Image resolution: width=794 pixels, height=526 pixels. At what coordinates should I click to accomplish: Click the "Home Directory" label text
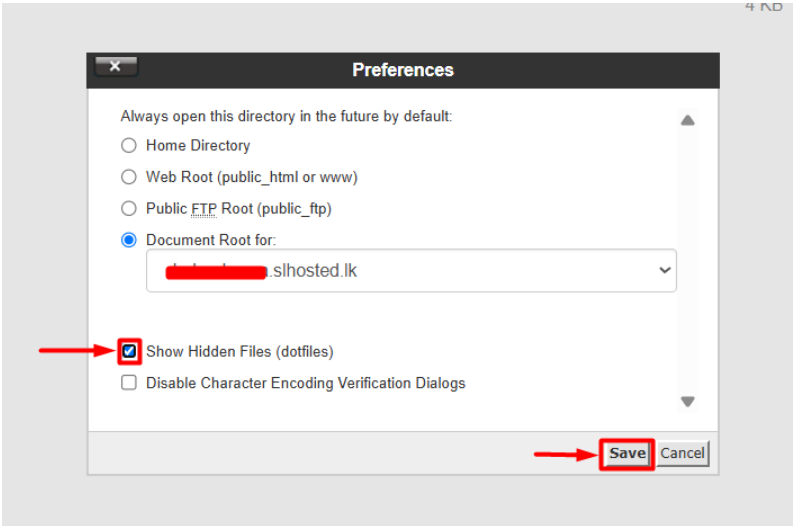(198, 146)
